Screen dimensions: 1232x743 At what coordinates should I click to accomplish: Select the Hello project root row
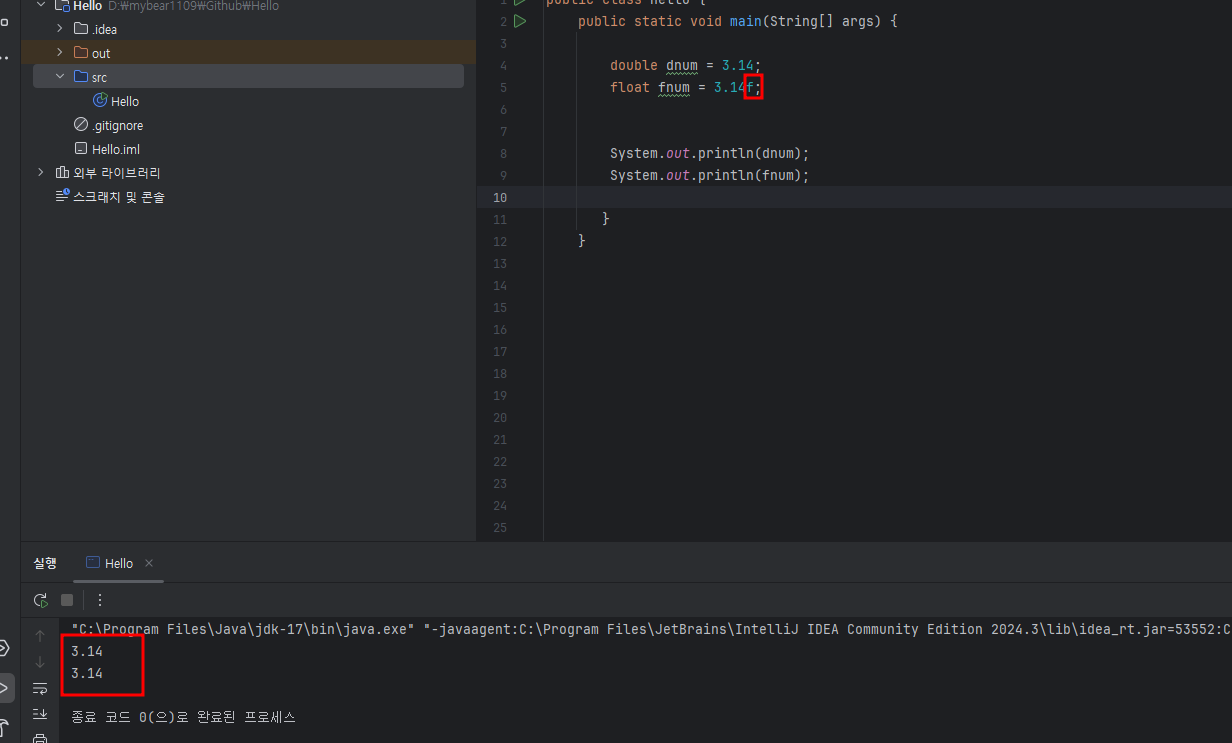coord(248,6)
